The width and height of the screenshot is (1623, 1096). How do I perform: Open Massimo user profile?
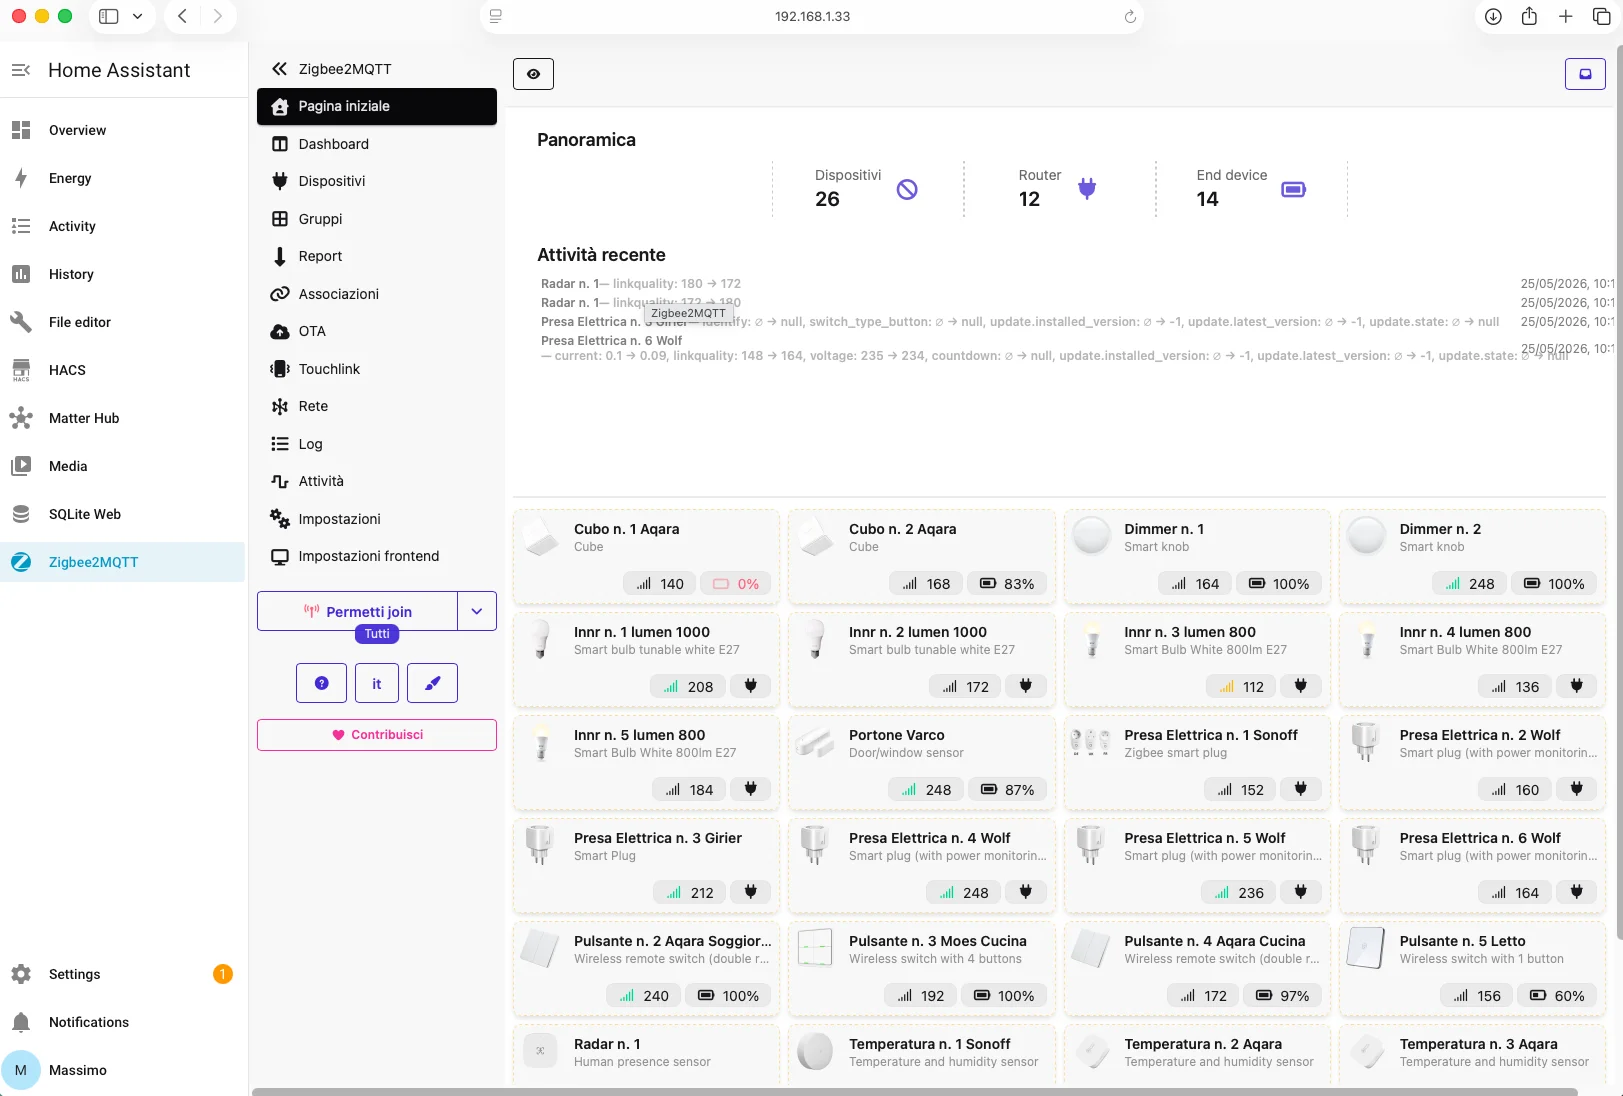(x=122, y=1070)
